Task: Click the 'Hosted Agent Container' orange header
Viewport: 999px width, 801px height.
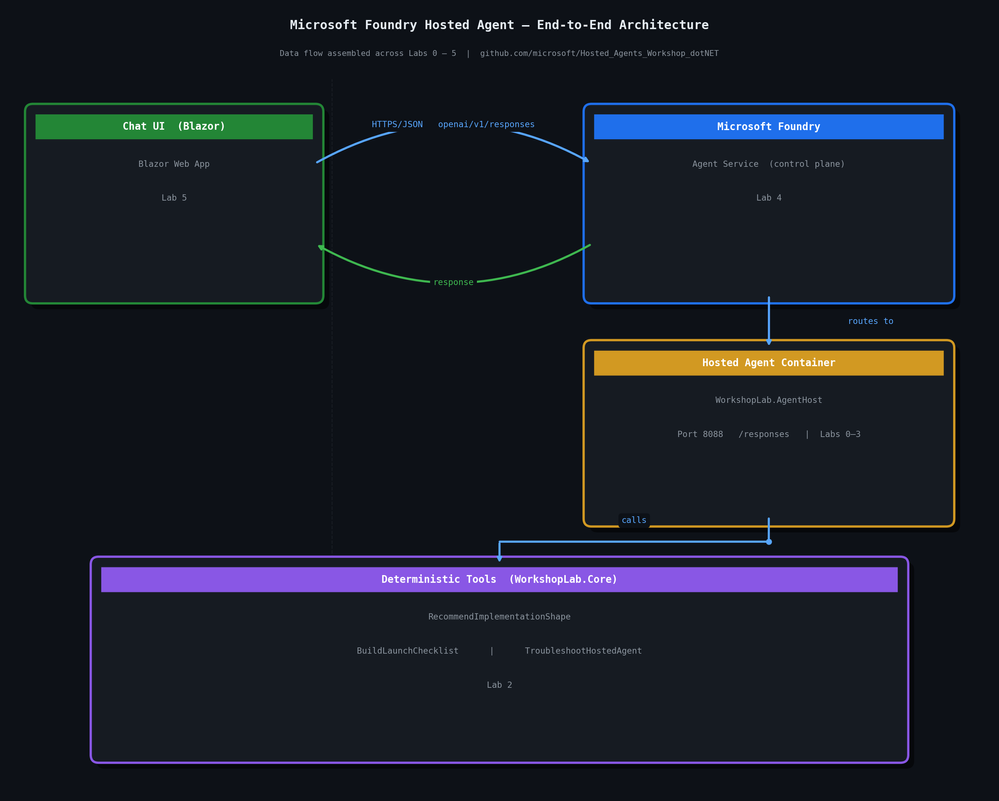Action: tap(768, 363)
